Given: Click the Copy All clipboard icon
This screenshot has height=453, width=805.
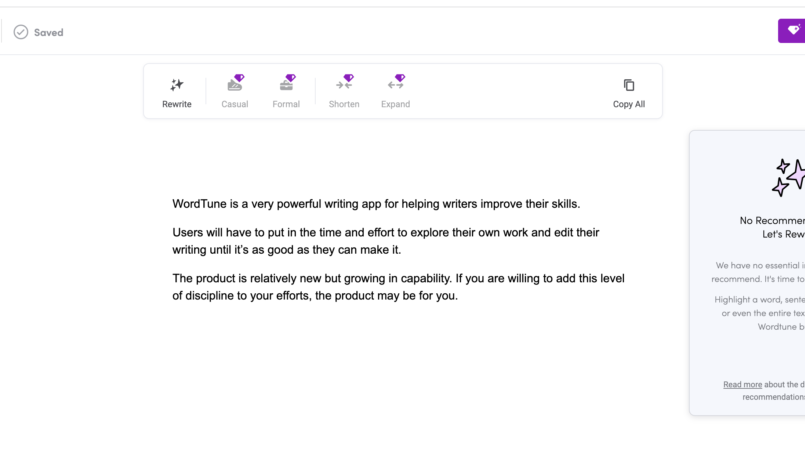Looking at the screenshot, I should click(629, 85).
